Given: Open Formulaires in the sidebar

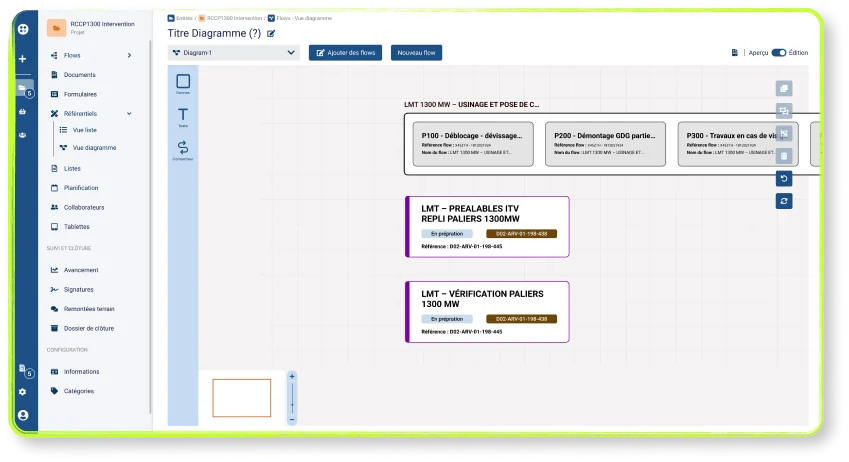Looking at the screenshot, I should coord(80,94).
